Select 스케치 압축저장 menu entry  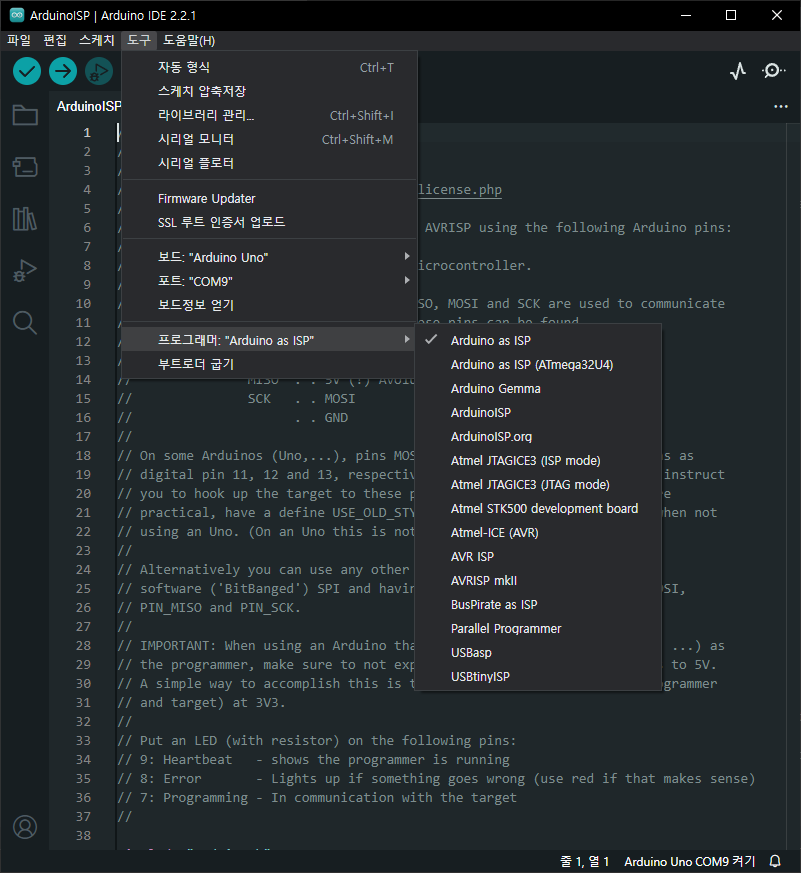pos(269,91)
